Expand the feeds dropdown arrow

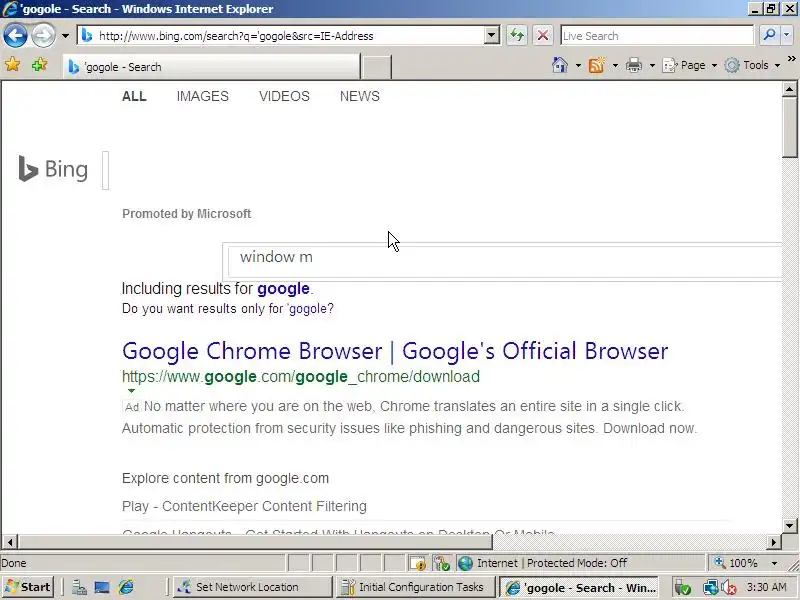[x=615, y=65]
